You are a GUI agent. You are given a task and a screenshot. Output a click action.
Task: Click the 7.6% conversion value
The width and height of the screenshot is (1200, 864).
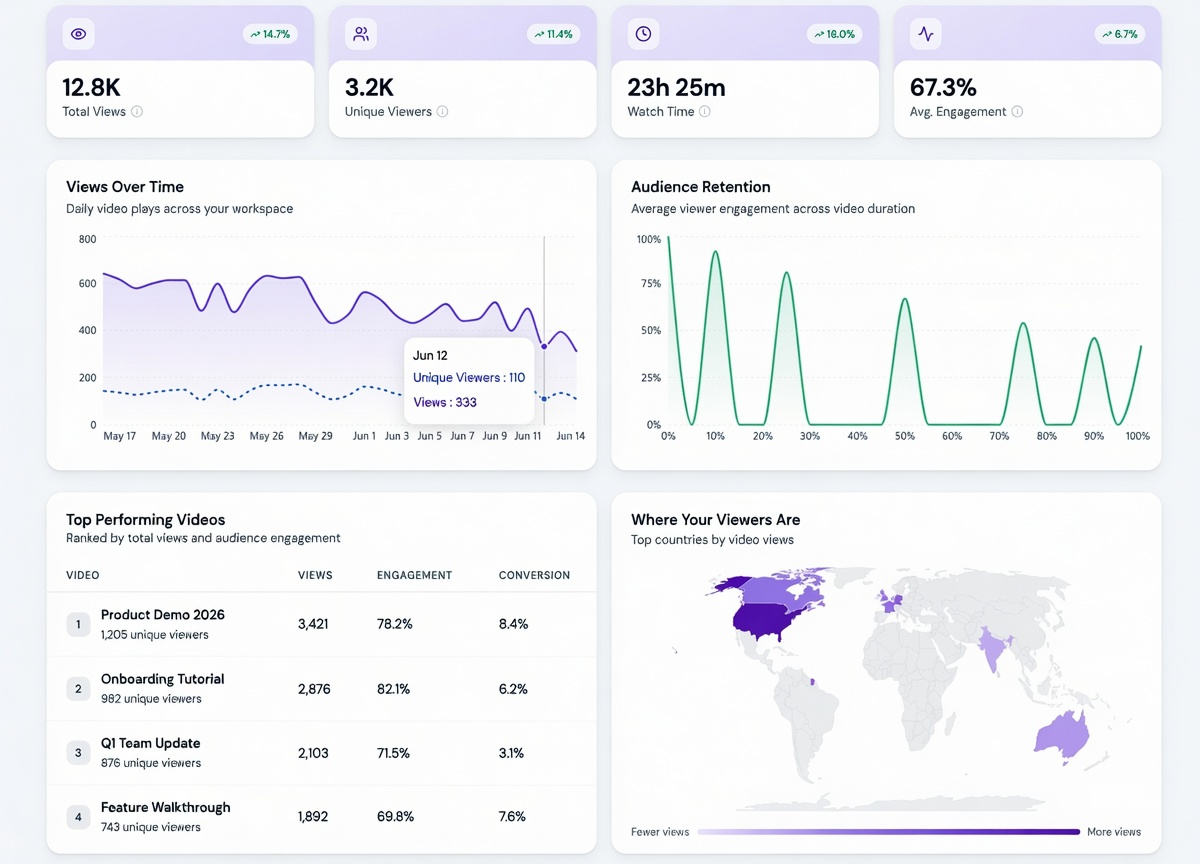point(513,817)
